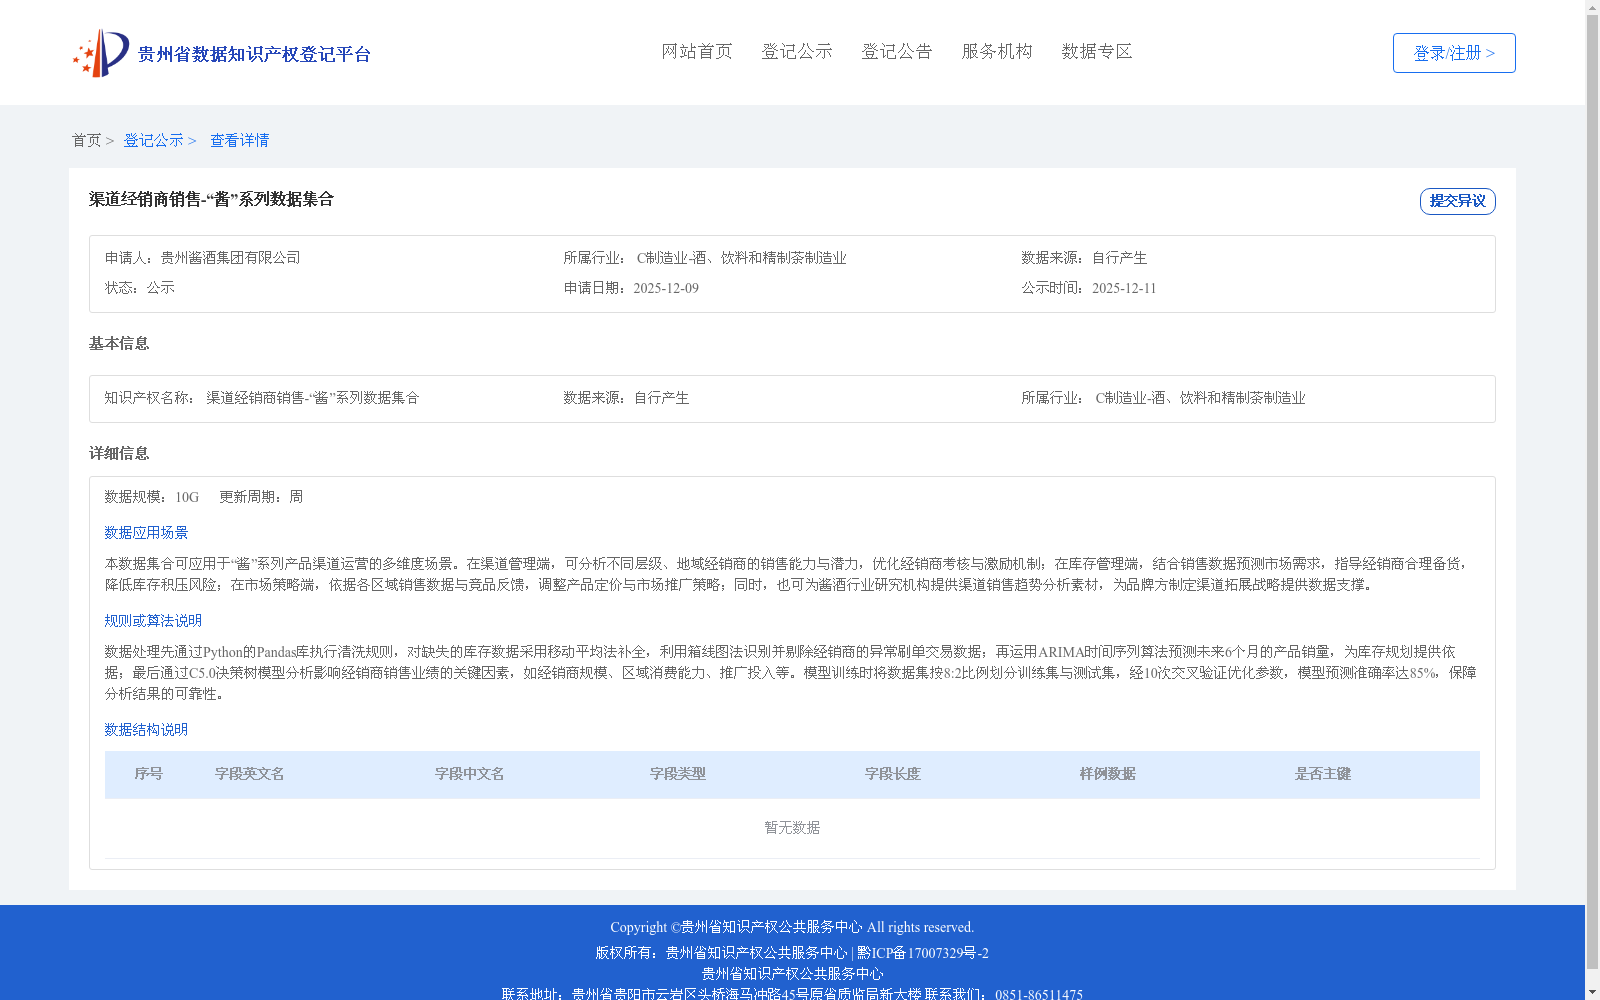Image resolution: width=1600 pixels, height=1000 pixels.
Task: Click application date 2025-12-09
Action: pyautogui.click(x=666, y=288)
